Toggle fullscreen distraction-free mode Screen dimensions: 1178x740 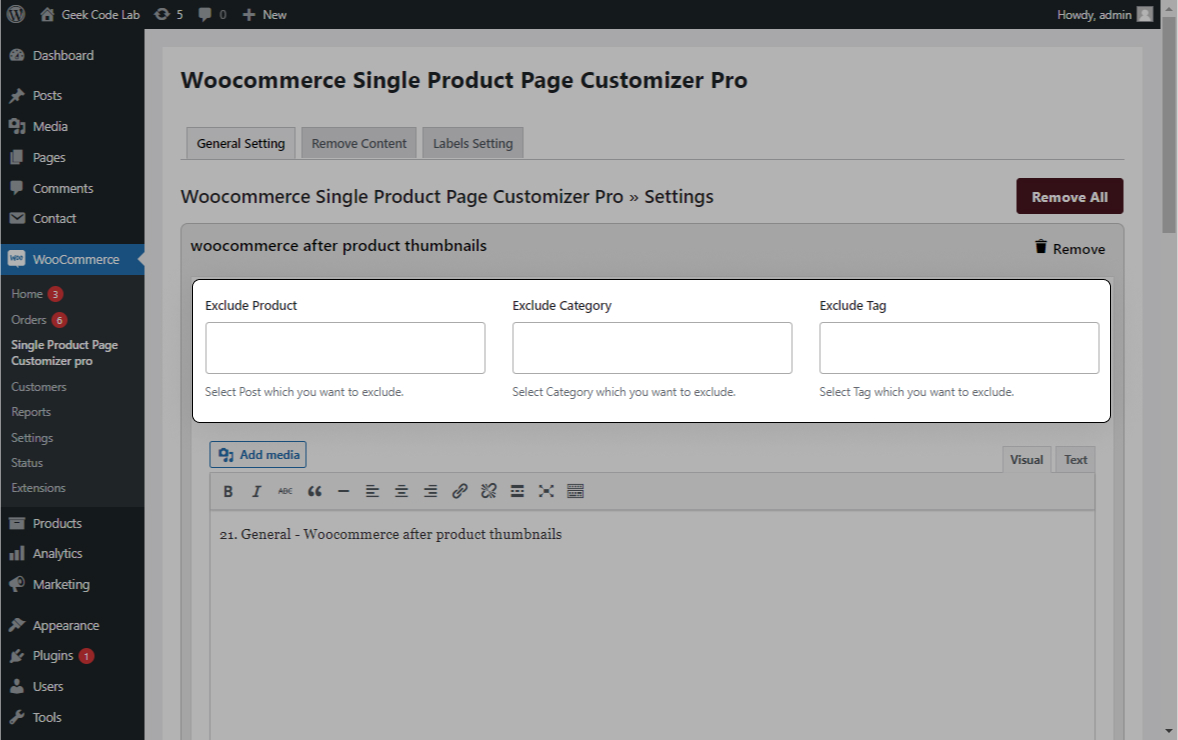click(546, 491)
